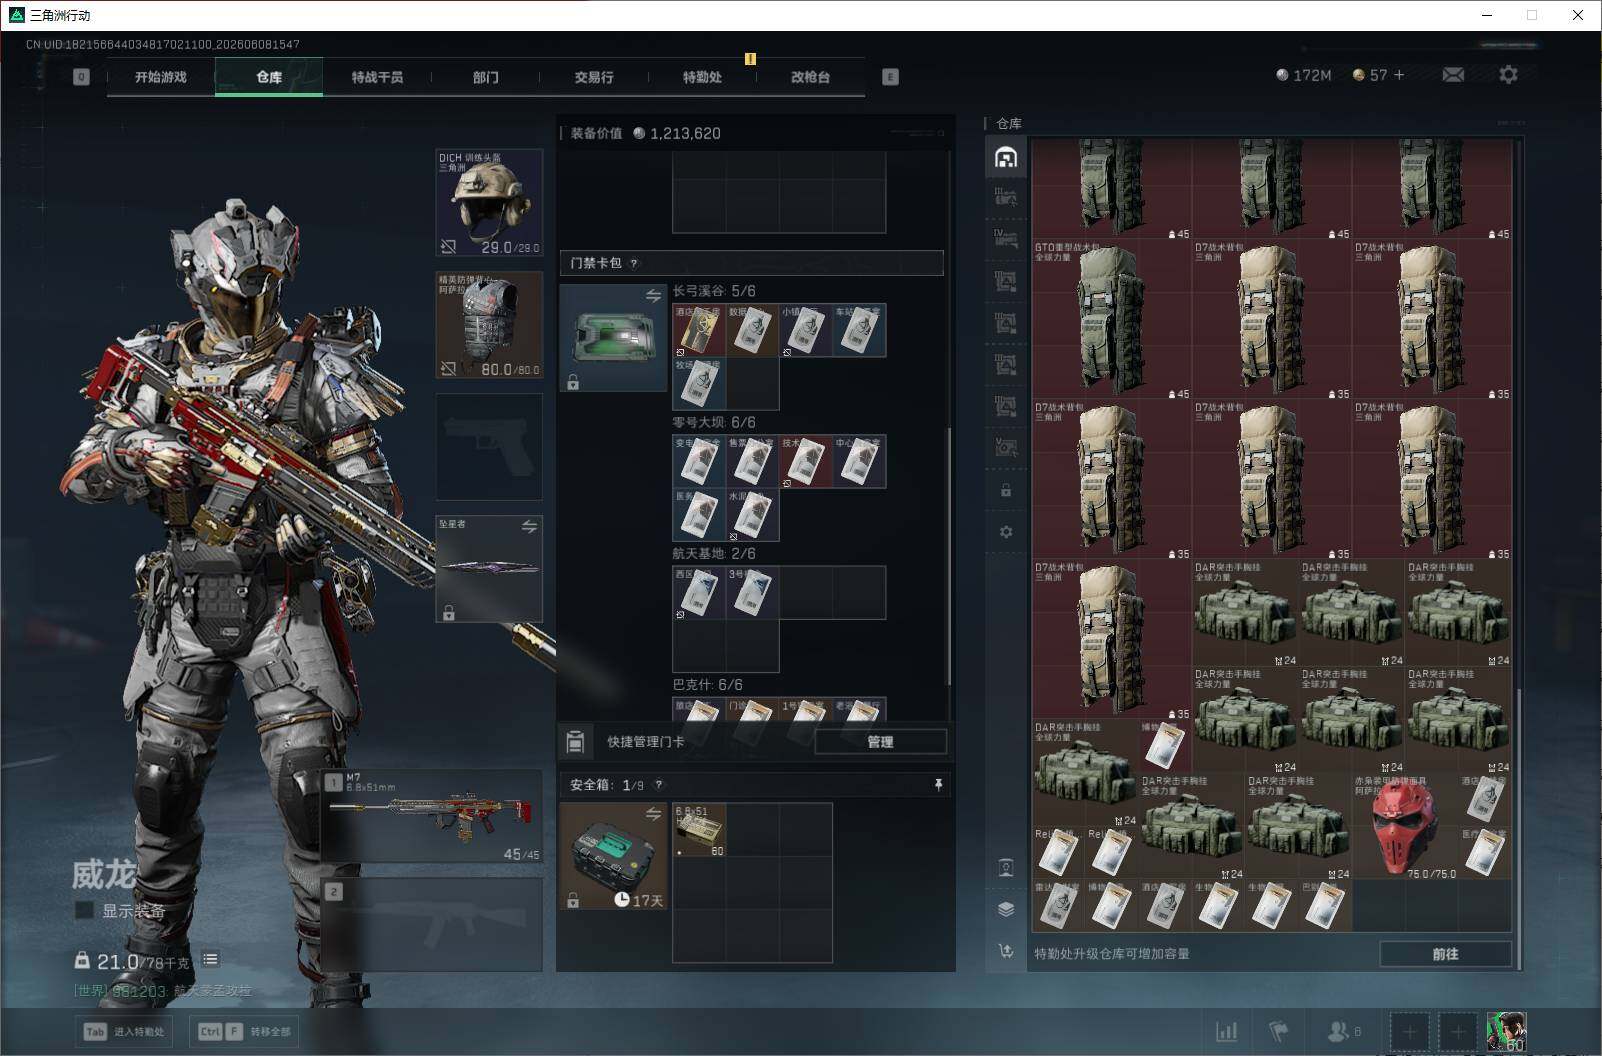Select the GTO重型战术包 backpack
Image resolution: width=1602 pixels, height=1056 pixels.
1112,320
